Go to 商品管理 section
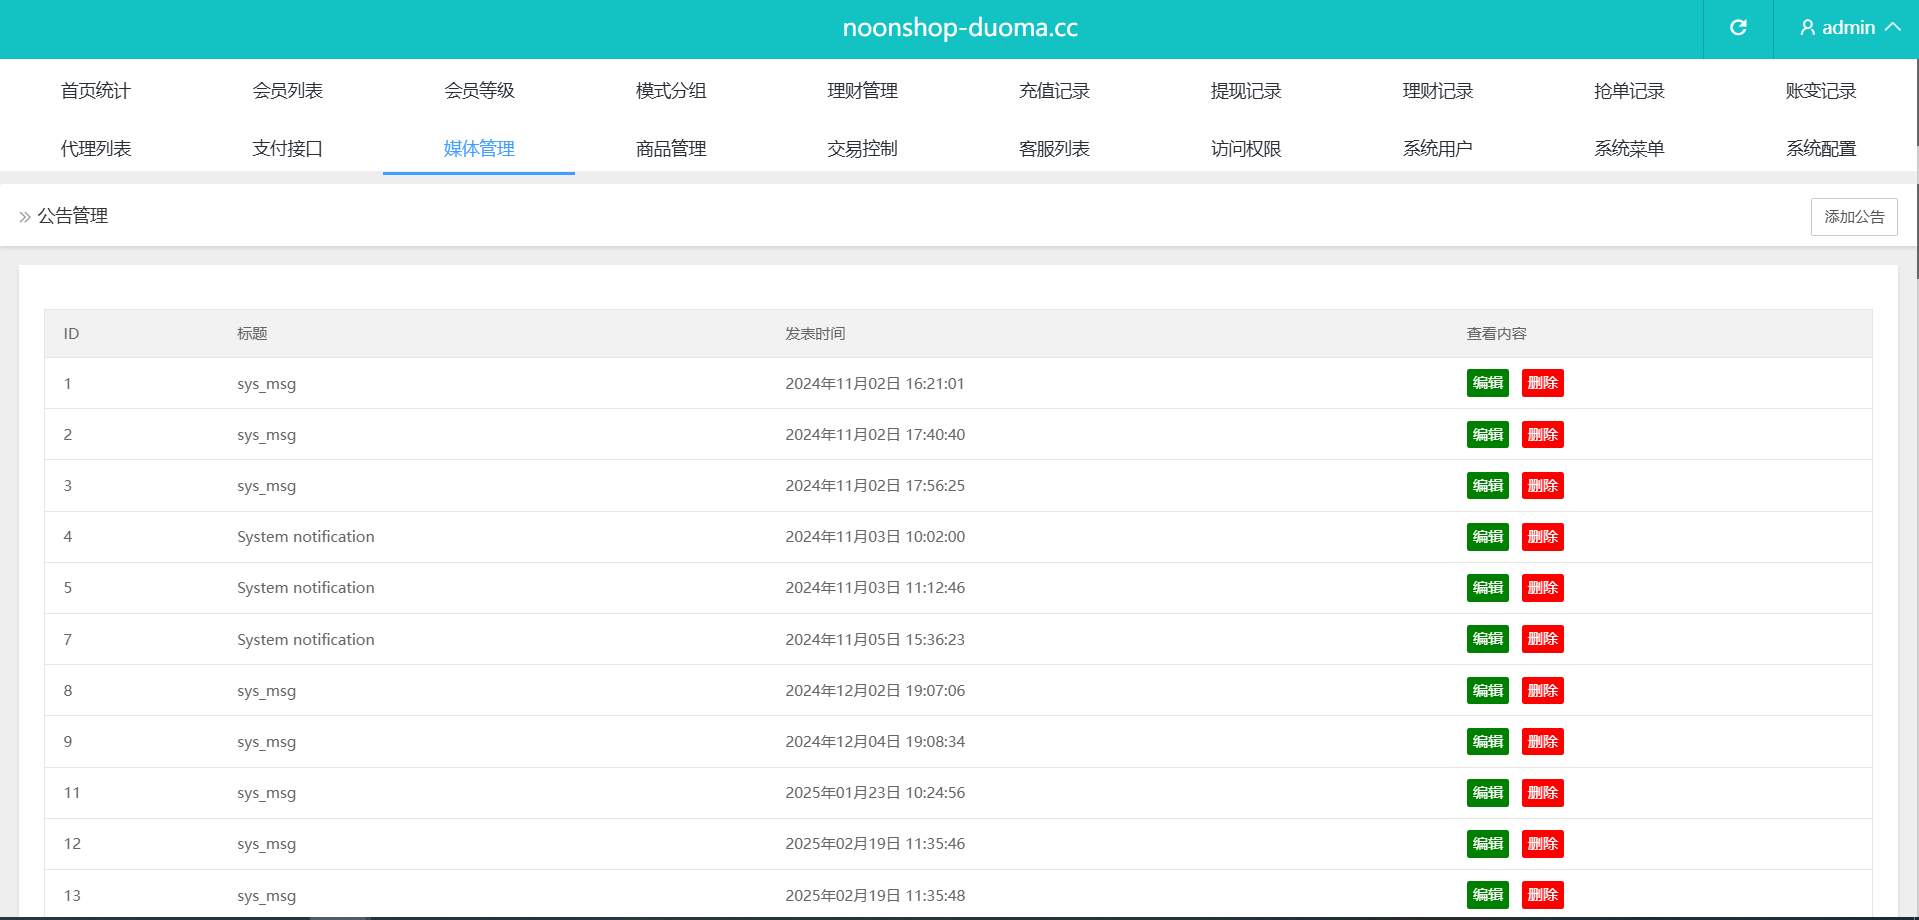Screen dimensions: 1919x920 671,149
